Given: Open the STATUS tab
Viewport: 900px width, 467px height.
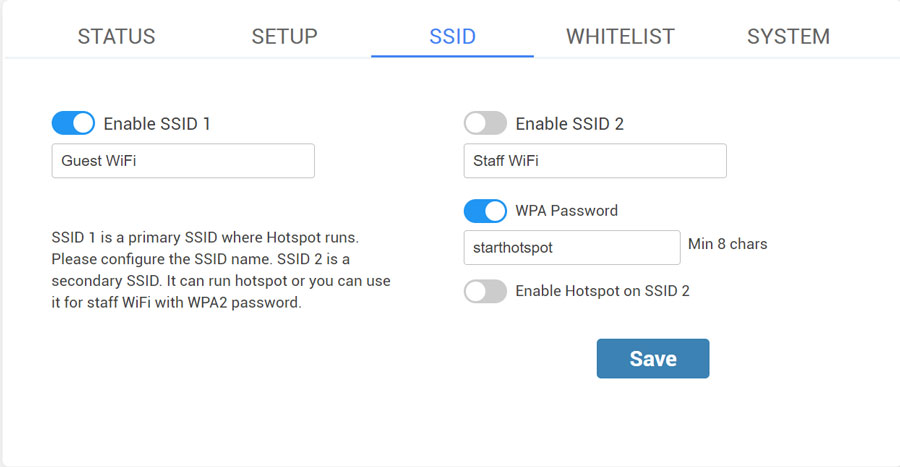Looking at the screenshot, I should coord(116,37).
